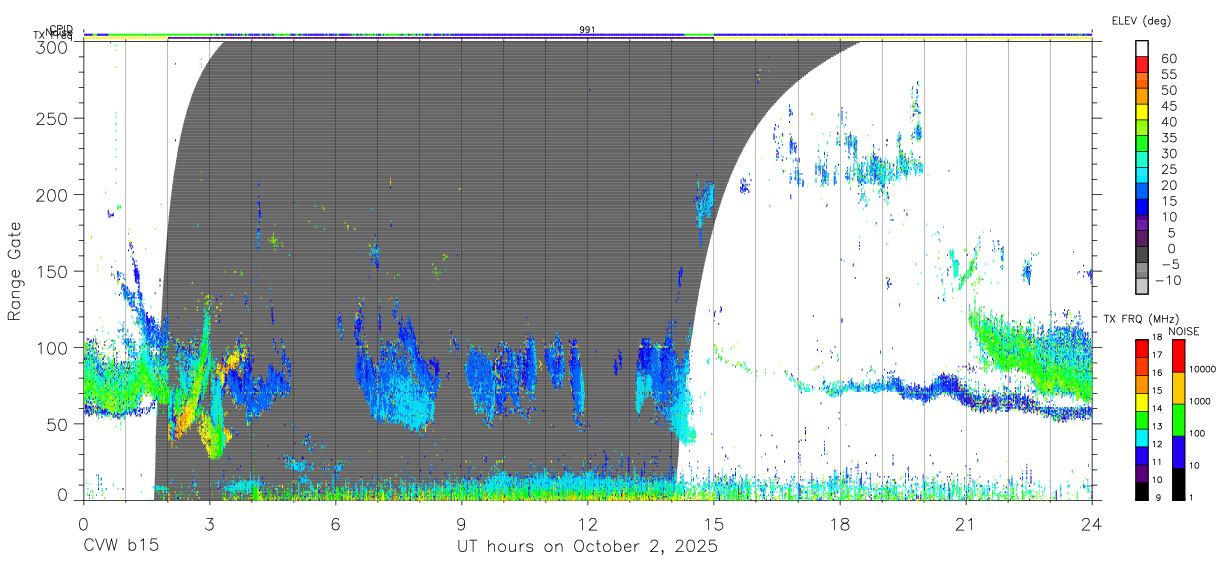The width and height of the screenshot is (1228, 567).
Task: Click the 300 range gate tick label
Action: 52,47
